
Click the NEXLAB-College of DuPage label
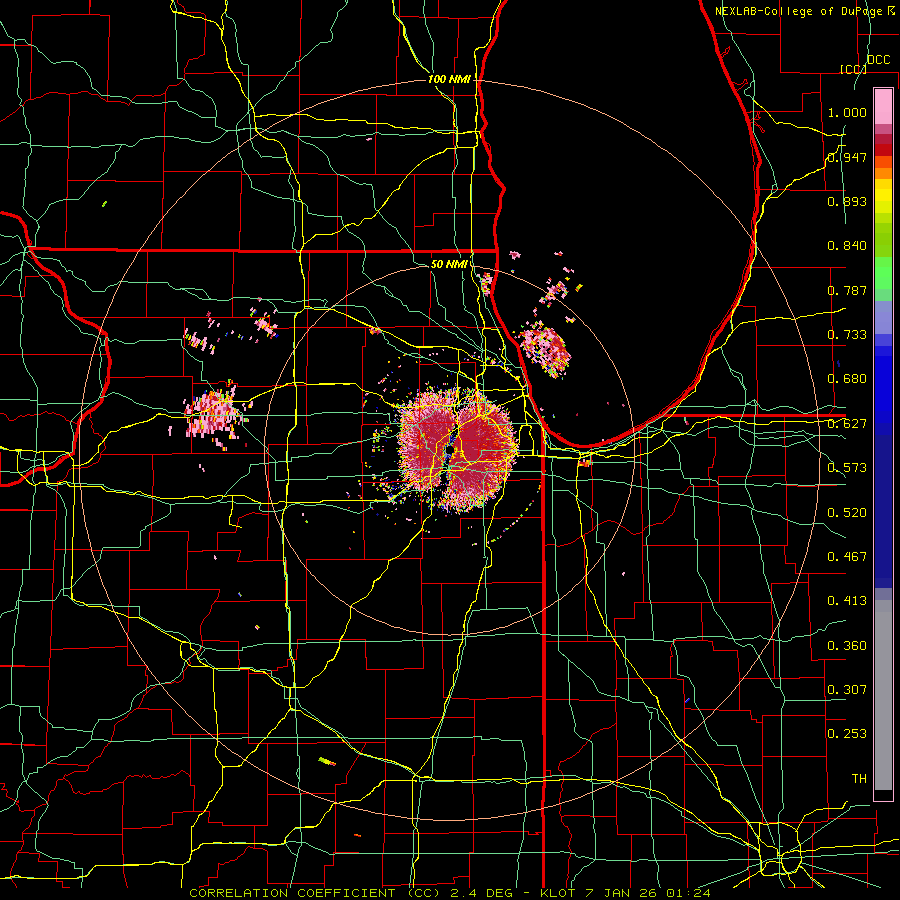point(798,11)
